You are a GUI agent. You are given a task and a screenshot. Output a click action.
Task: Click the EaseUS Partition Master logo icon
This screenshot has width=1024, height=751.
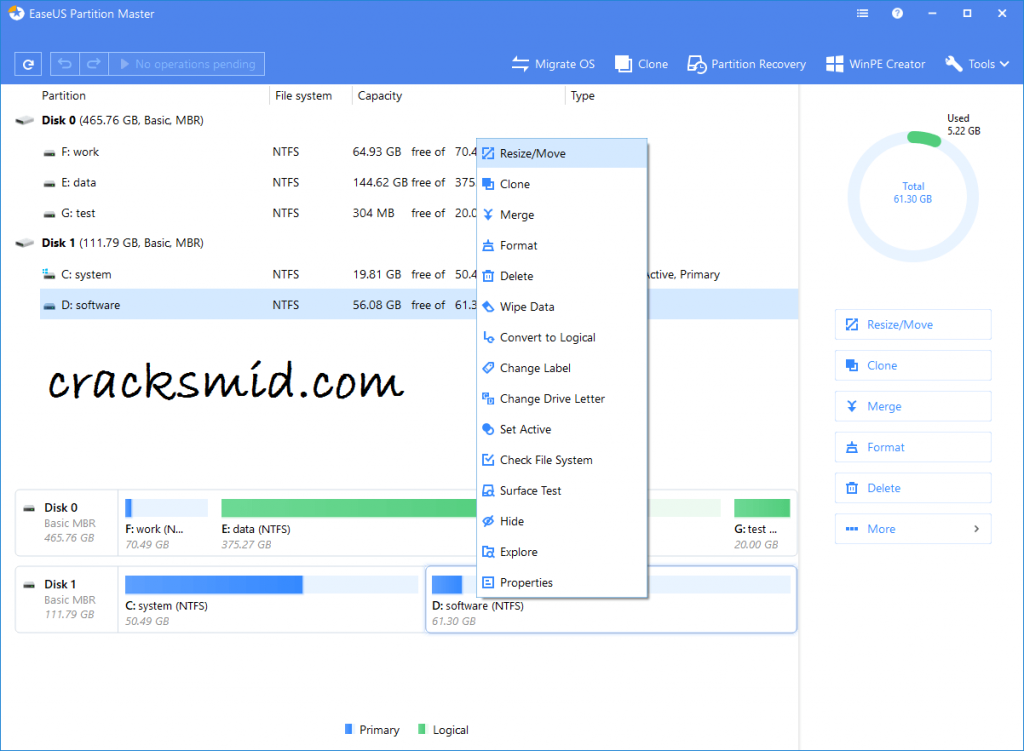tap(16, 13)
